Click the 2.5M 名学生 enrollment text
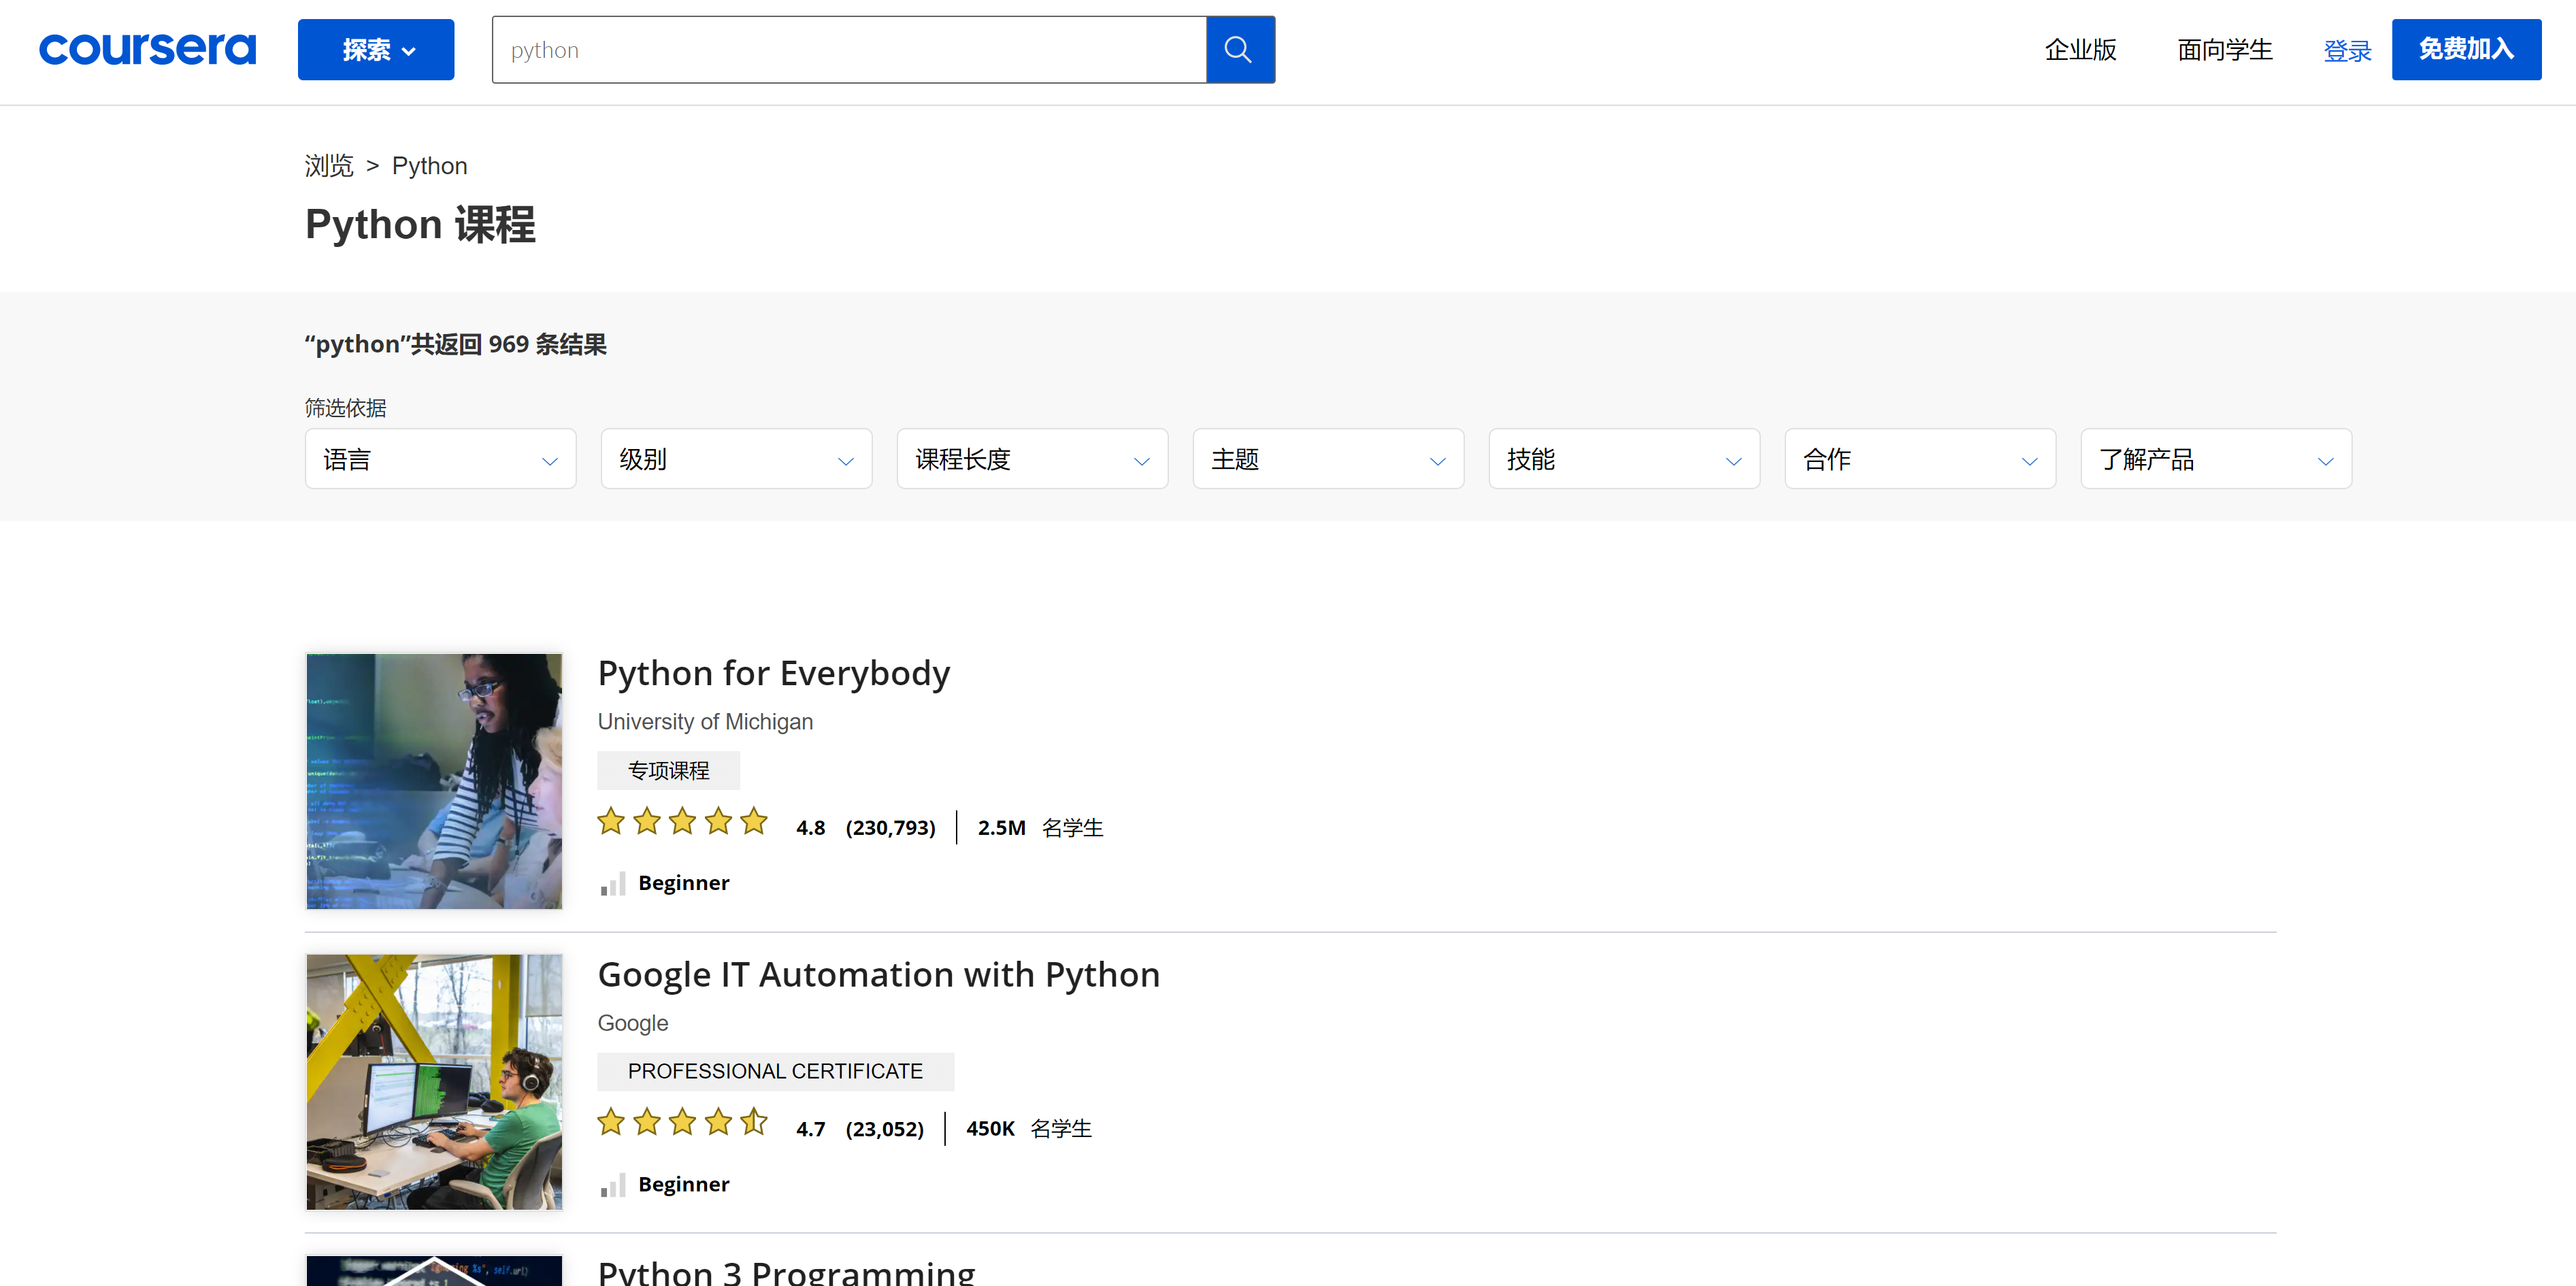Viewport: 2576px width, 1286px height. click(x=1040, y=827)
